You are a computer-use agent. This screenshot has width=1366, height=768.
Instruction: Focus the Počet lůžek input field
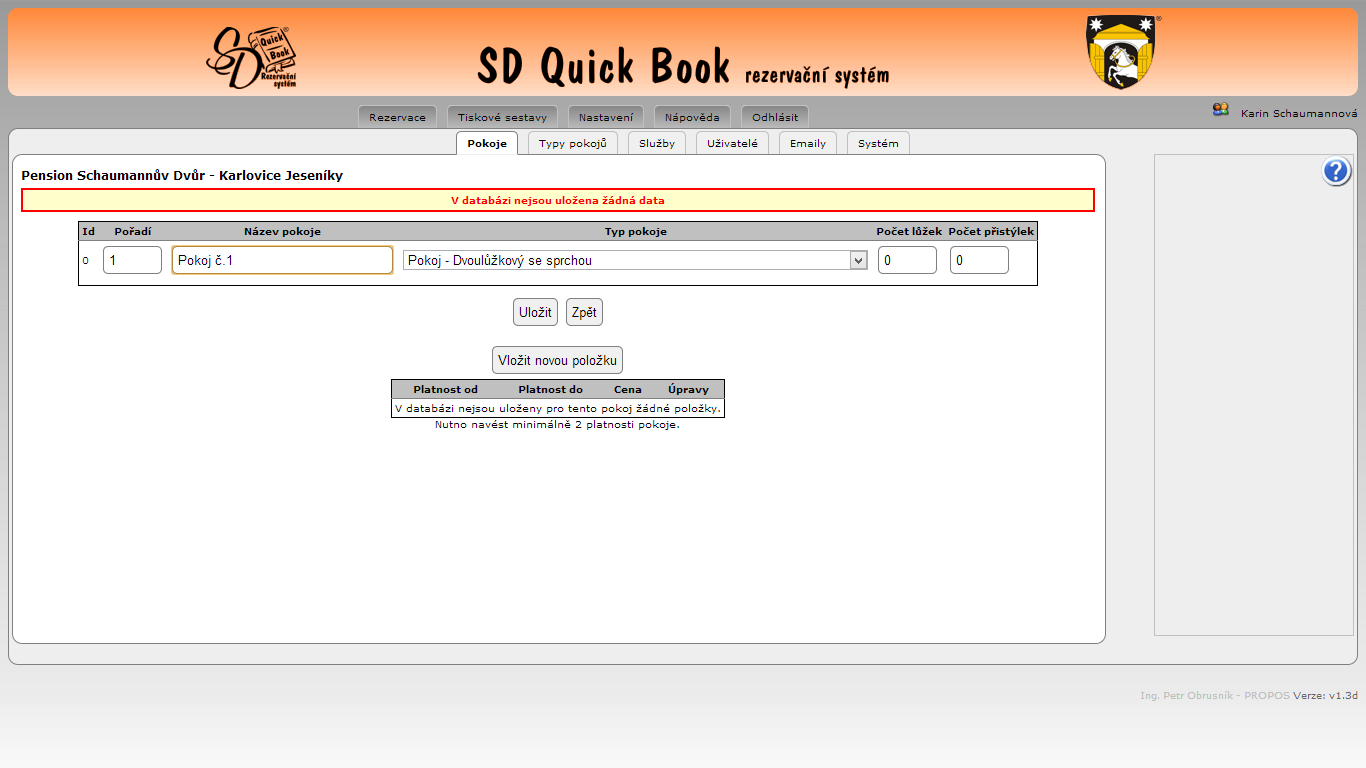(x=908, y=260)
